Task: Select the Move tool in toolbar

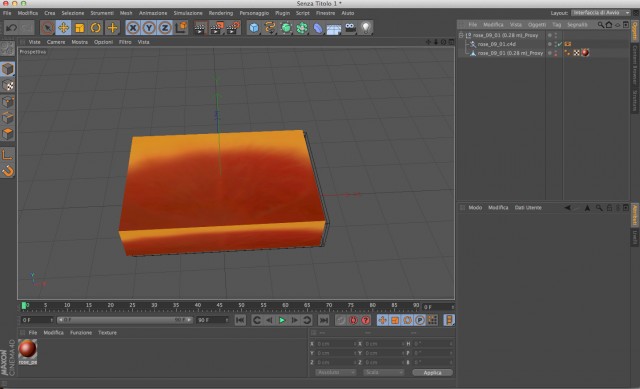Action: click(x=64, y=28)
